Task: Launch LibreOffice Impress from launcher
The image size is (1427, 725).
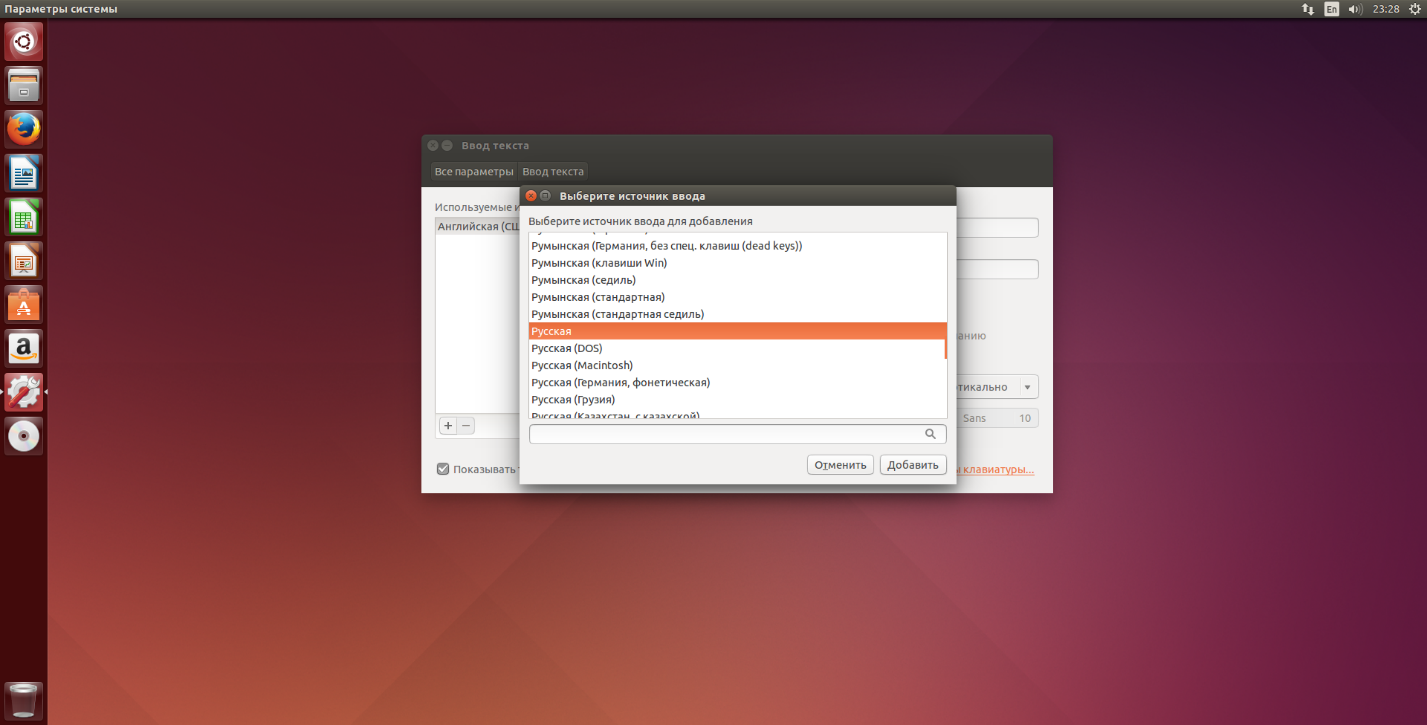Action: 24,261
